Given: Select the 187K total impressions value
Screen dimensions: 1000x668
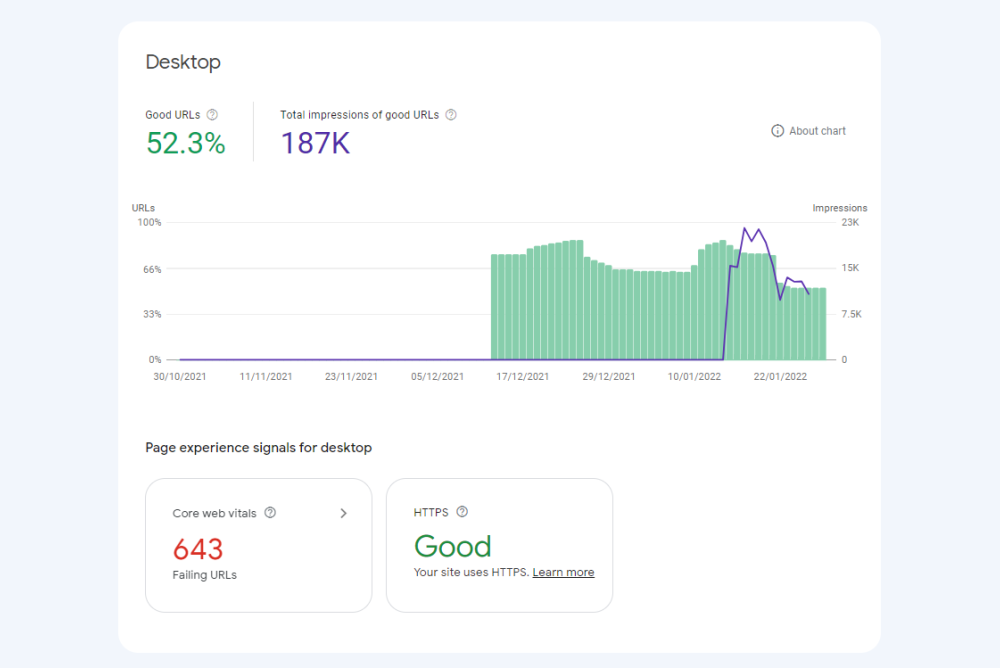Looking at the screenshot, I should (315, 143).
